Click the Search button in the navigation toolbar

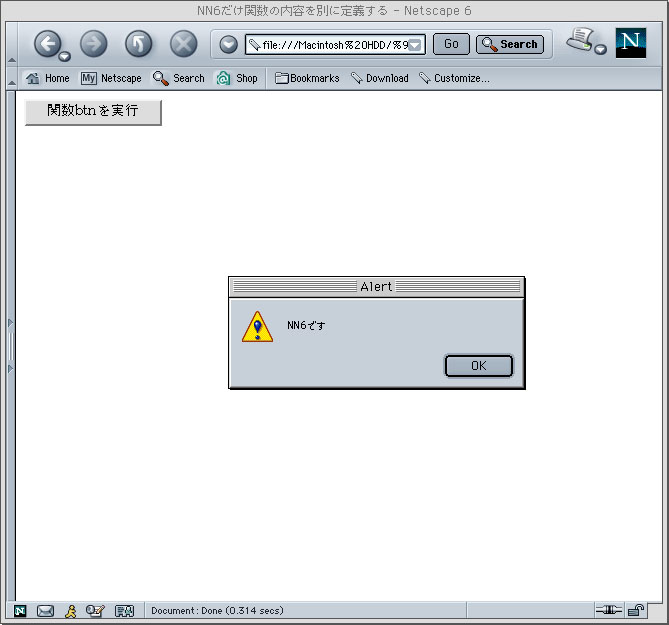click(x=510, y=44)
